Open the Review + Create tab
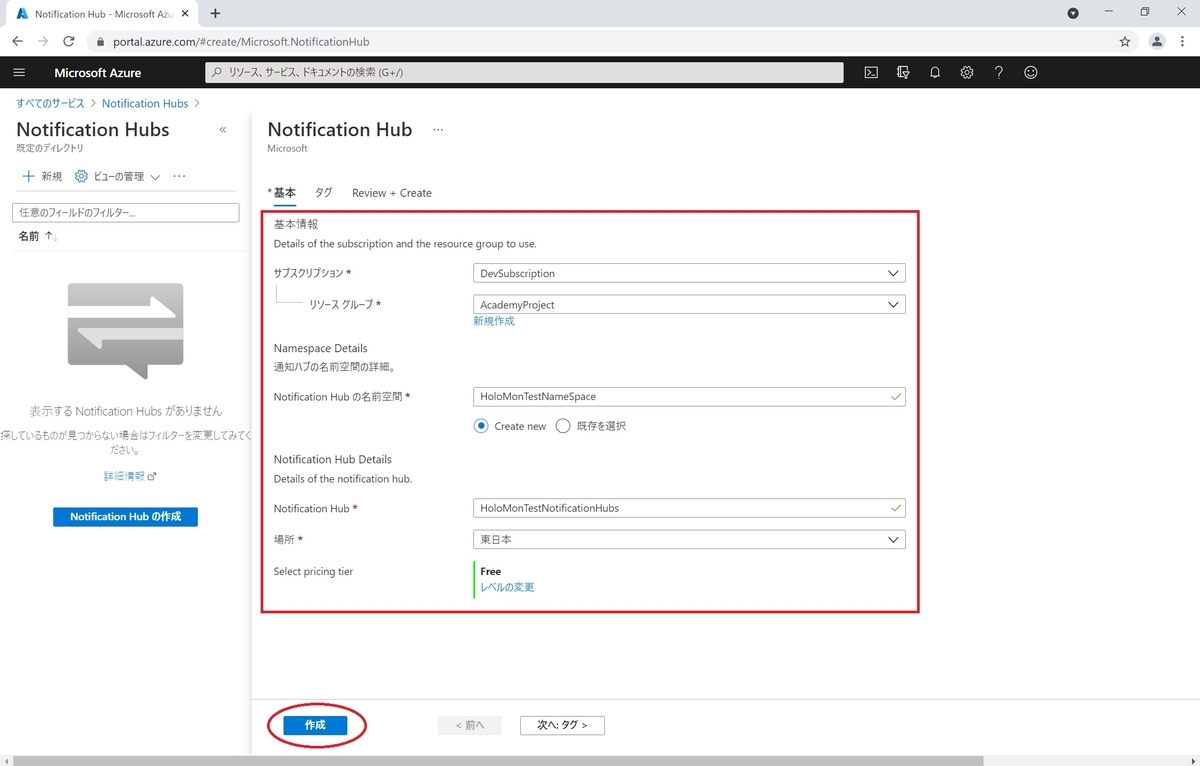The width and height of the screenshot is (1200, 766). (391, 192)
